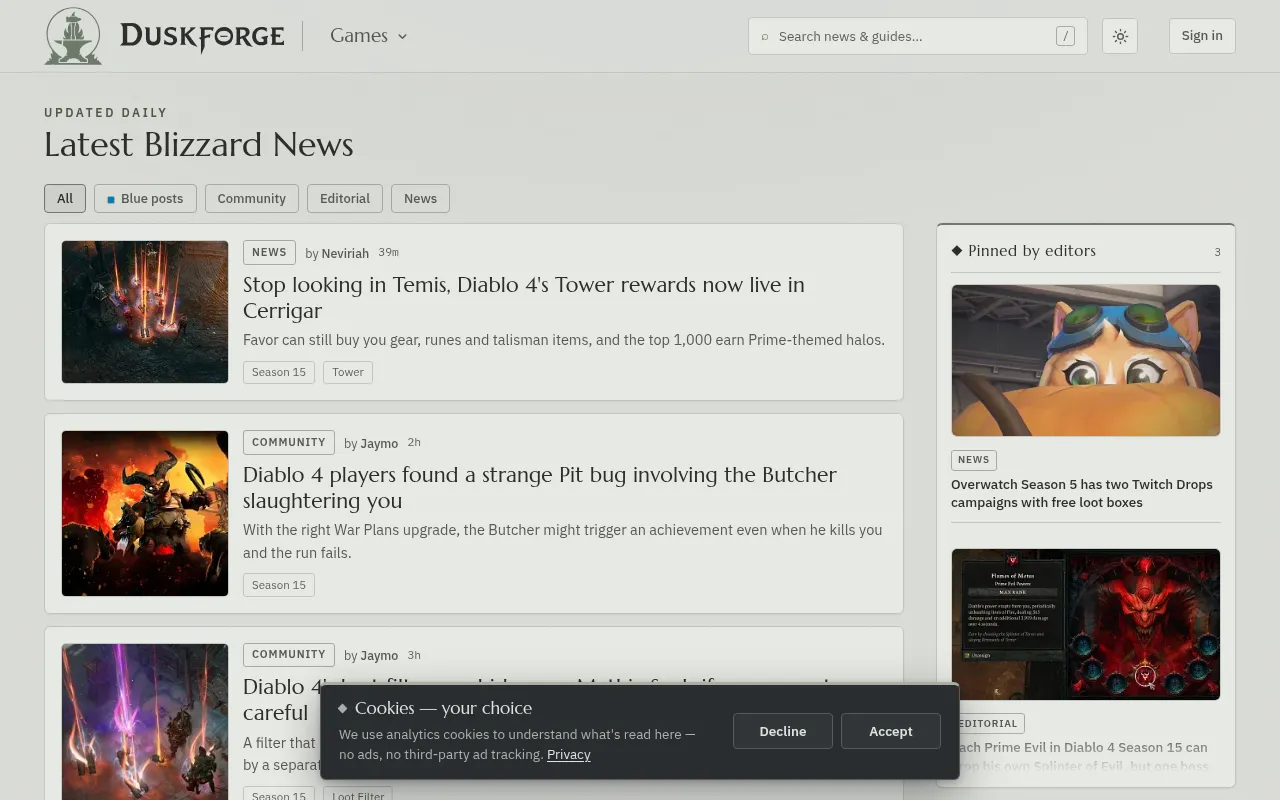The height and width of the screenshot is (800, 1280).
Task: Click the NEWS badge on Overwatch card
Action: [x=974, y=460]
